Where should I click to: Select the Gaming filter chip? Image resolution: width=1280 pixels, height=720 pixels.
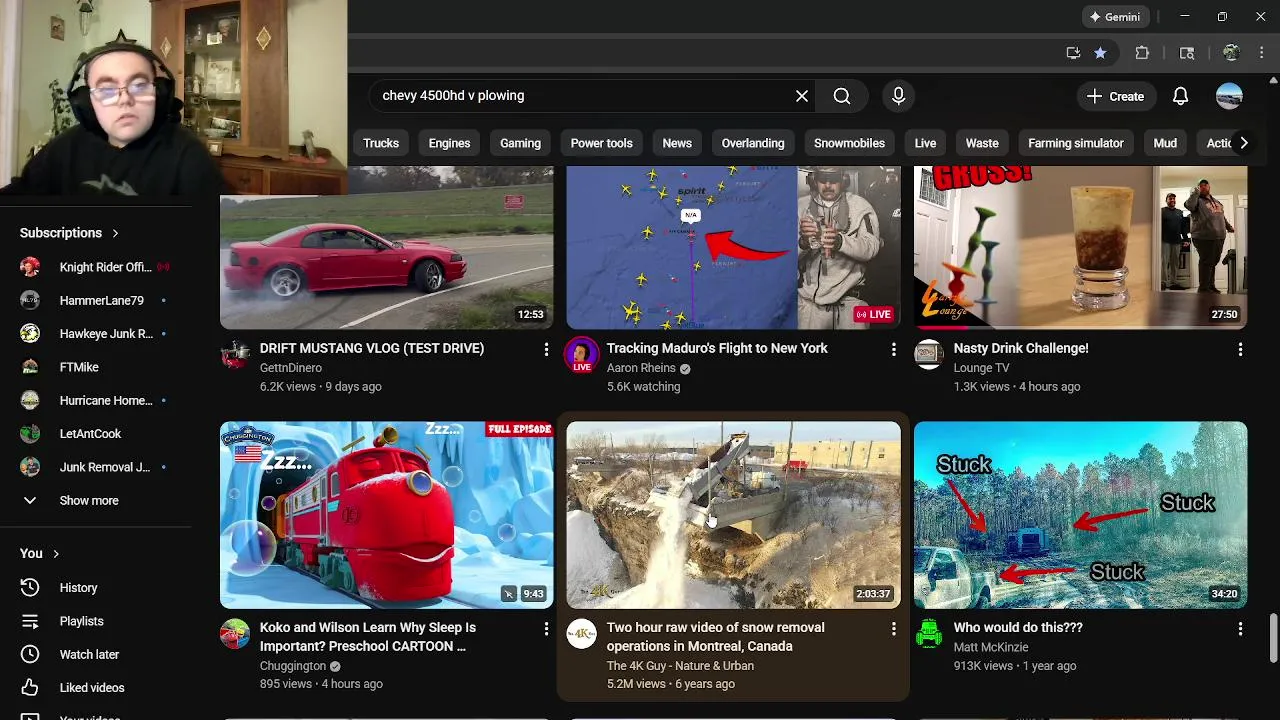[x=520, y=143]
